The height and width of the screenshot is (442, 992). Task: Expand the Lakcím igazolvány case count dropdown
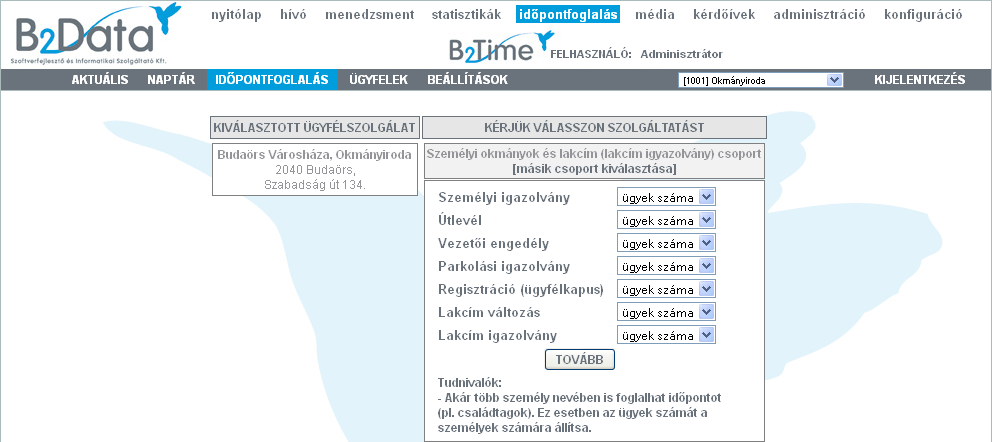(x=667, y=335)
